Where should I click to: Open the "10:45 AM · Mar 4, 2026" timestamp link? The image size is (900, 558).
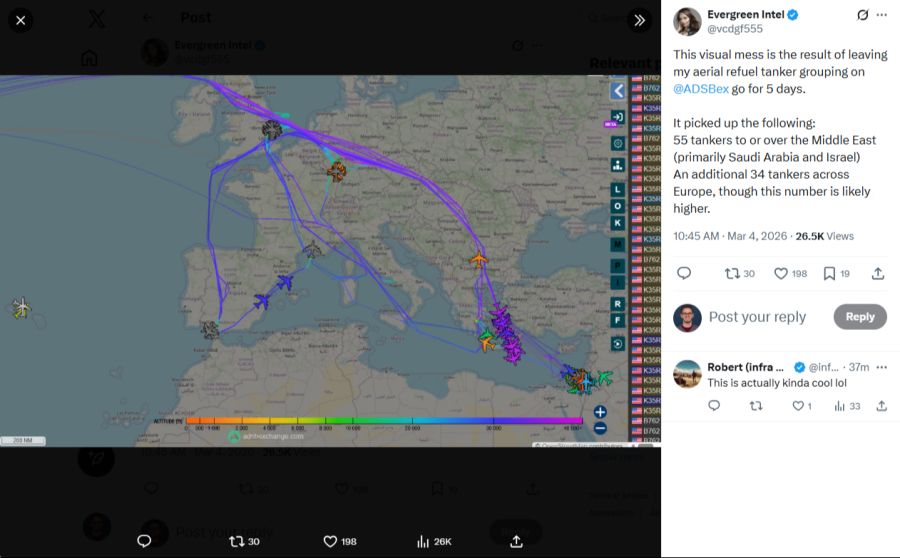tap(730, 236)
